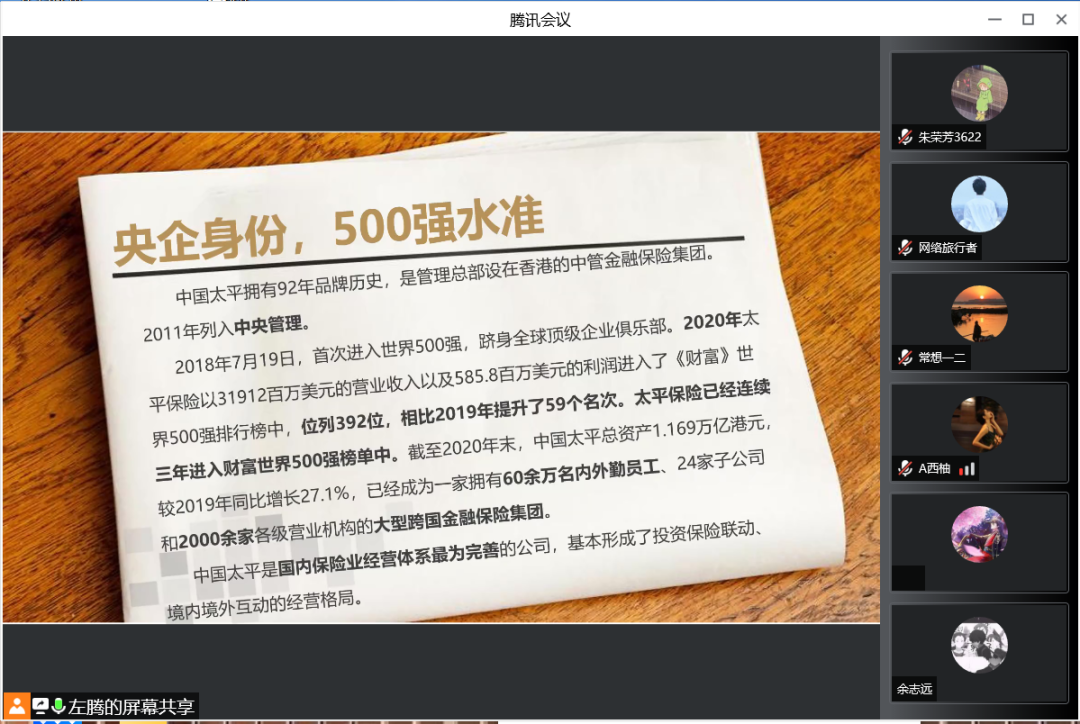Select the sunset avatar of 常想一二

point(979,313)
